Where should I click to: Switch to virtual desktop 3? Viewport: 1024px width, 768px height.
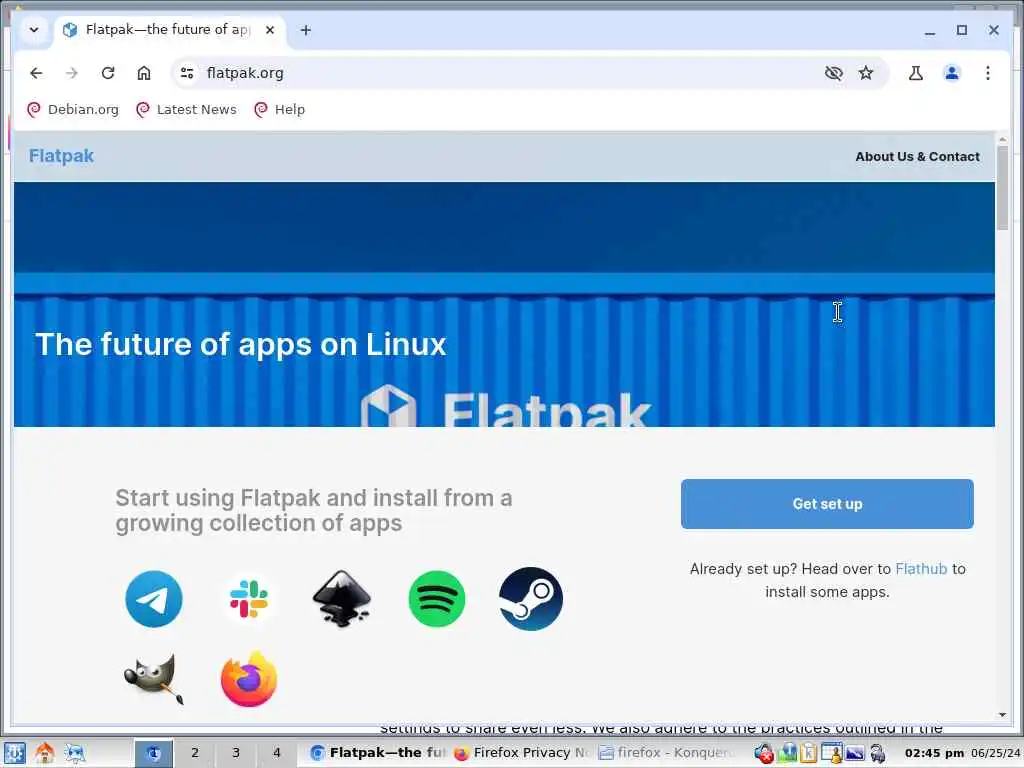236,753
